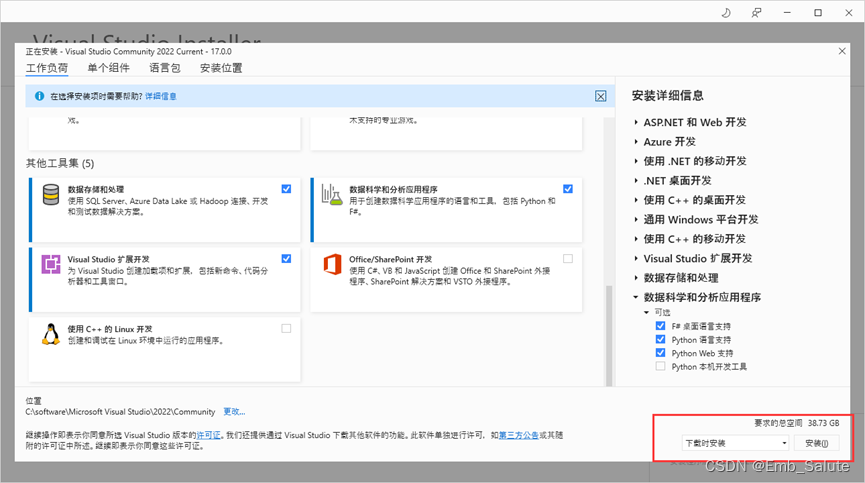Select the Office/SharePoint 开发 card title

coord(391,259)
